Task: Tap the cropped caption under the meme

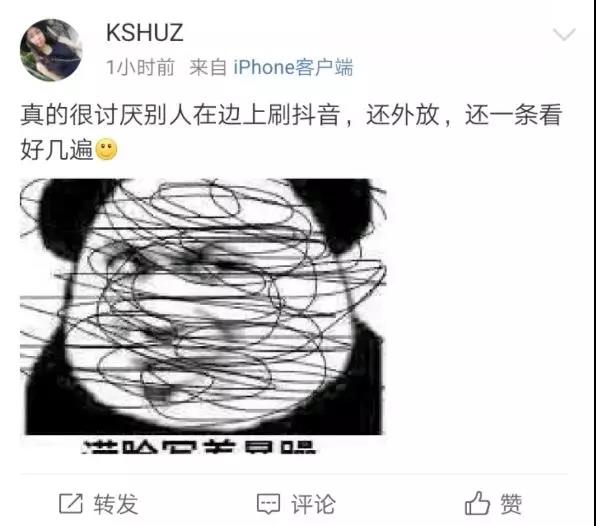Action: [x=199, y=447]
